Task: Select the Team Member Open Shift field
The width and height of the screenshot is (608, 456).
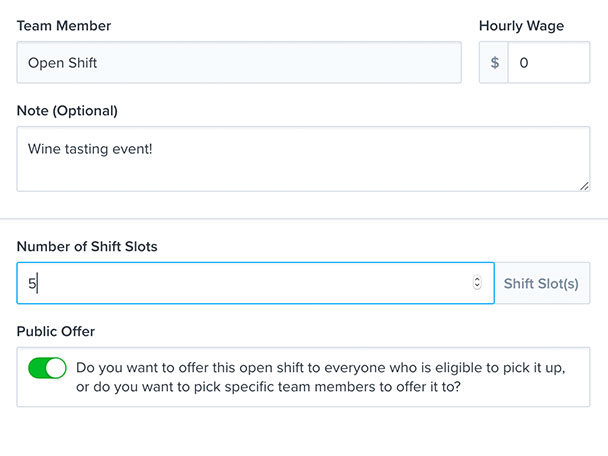Action: 239,62
